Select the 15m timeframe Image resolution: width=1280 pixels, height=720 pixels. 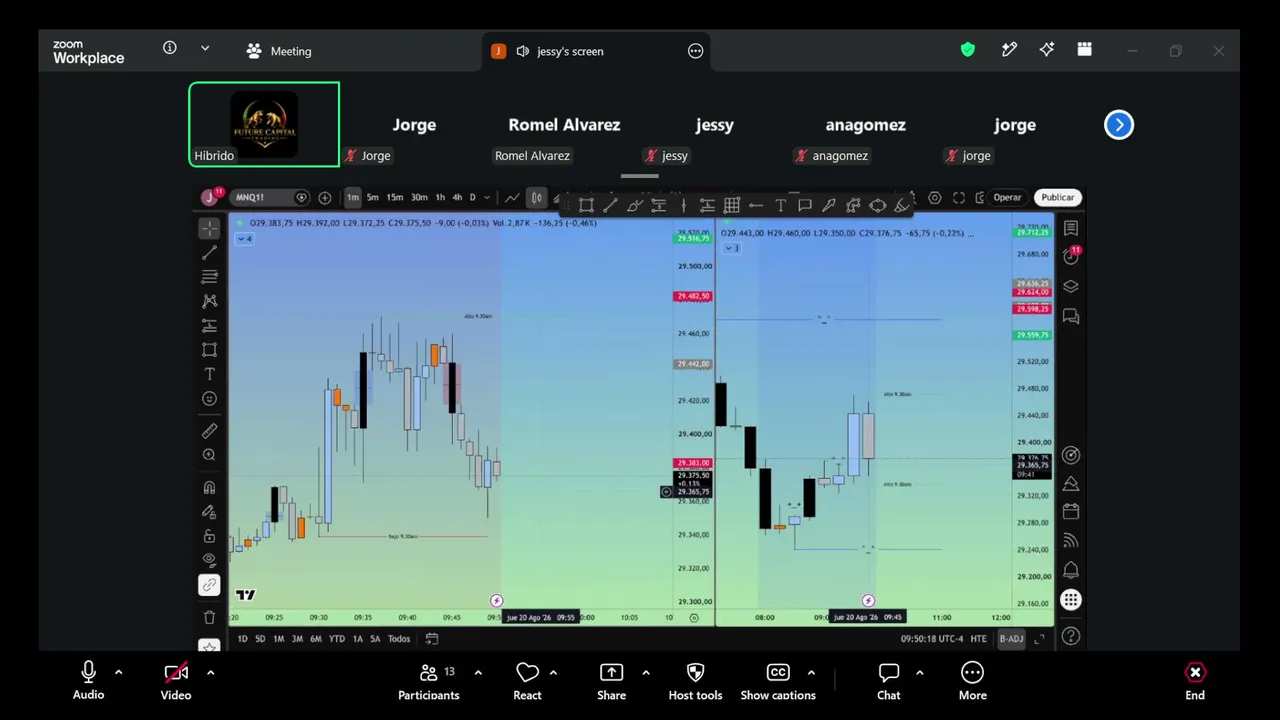(395, 198)
